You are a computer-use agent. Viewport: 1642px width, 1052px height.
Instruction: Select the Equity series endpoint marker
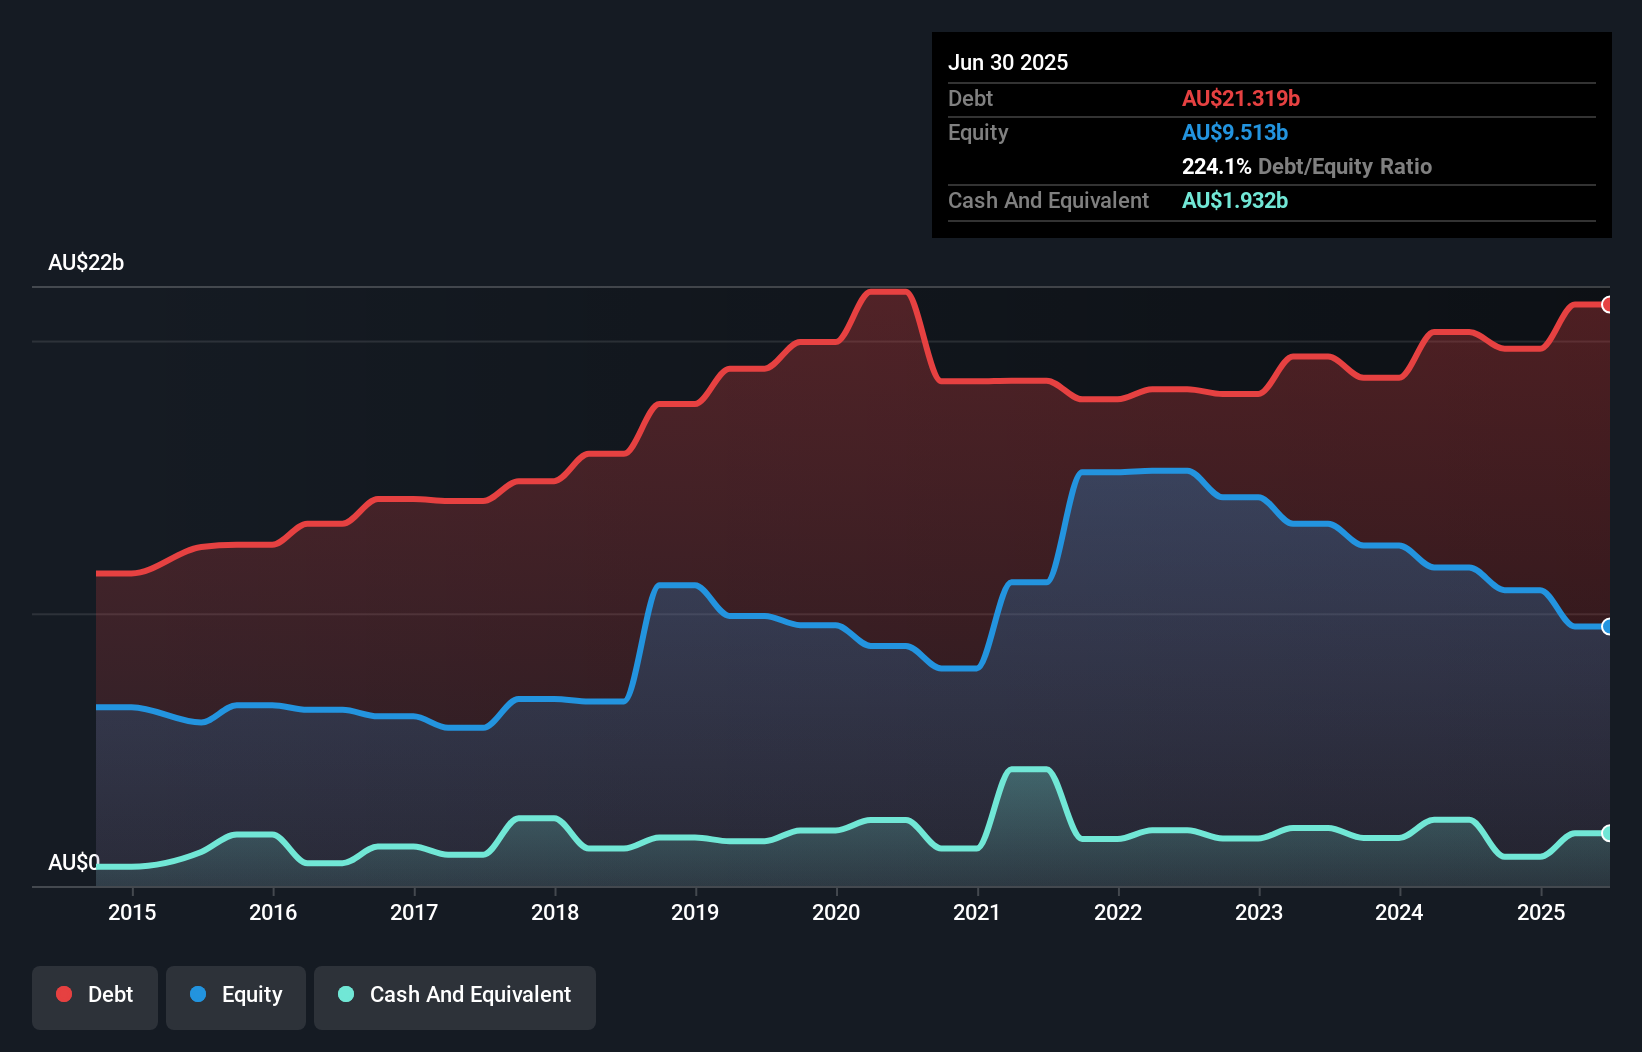point(1608,628)
